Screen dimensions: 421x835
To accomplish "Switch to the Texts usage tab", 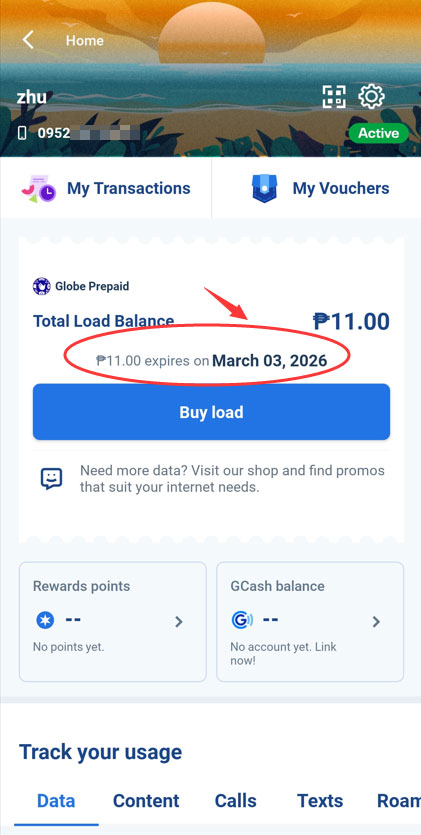I will (x=319, y=800).
